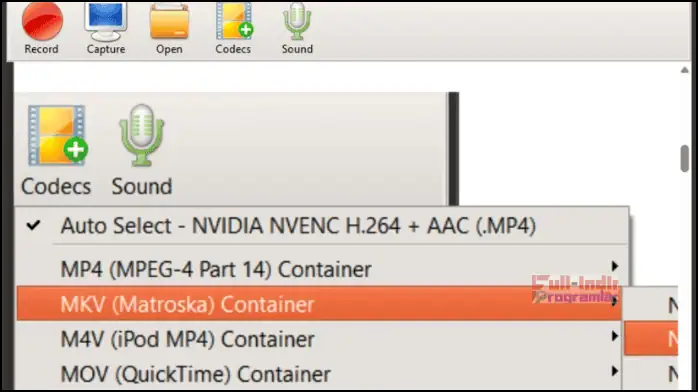Click the large Codecs film icon

pyautogui.click(x=57, y=136)
